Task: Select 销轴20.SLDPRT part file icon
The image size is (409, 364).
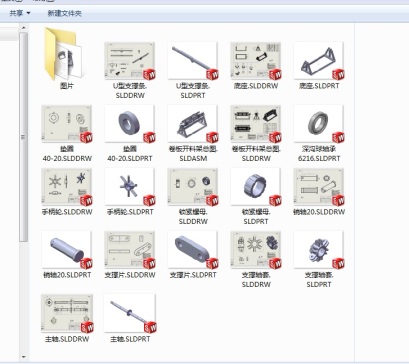Action: pyautogui.click(x=67, y=250)
